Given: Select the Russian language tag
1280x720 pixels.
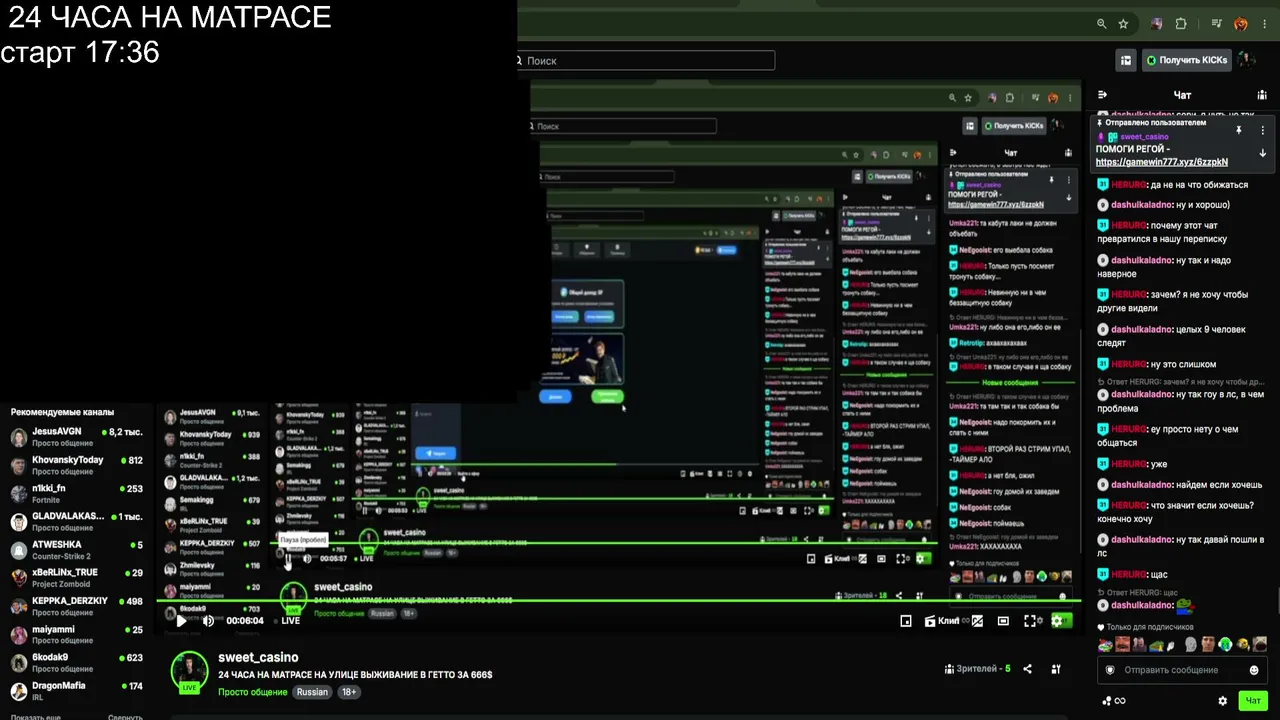Looking at the screenshot, I should (312, 692).
